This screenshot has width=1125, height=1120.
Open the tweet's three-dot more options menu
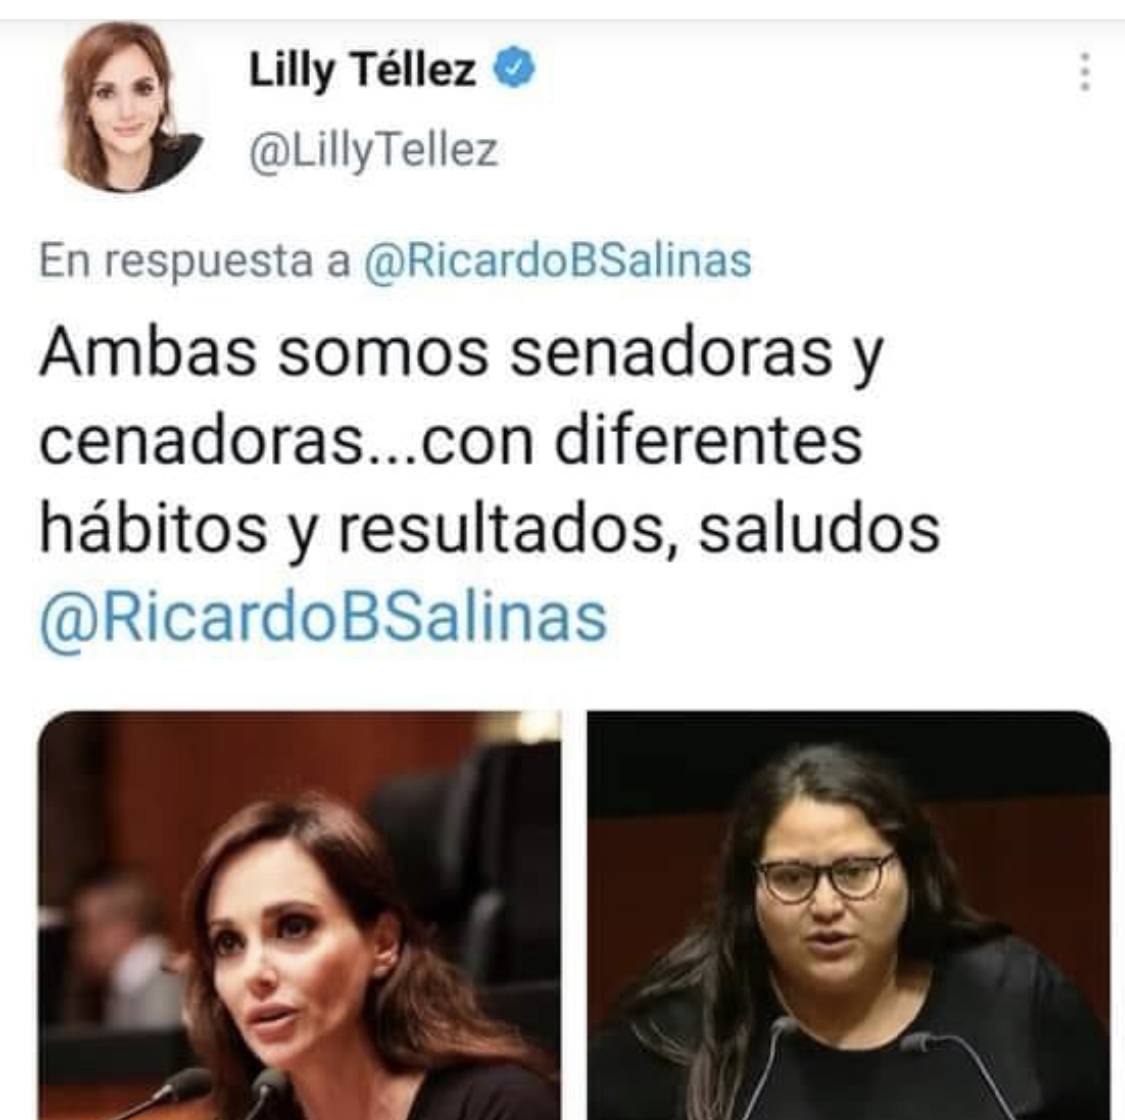[x=1085, y=71]
